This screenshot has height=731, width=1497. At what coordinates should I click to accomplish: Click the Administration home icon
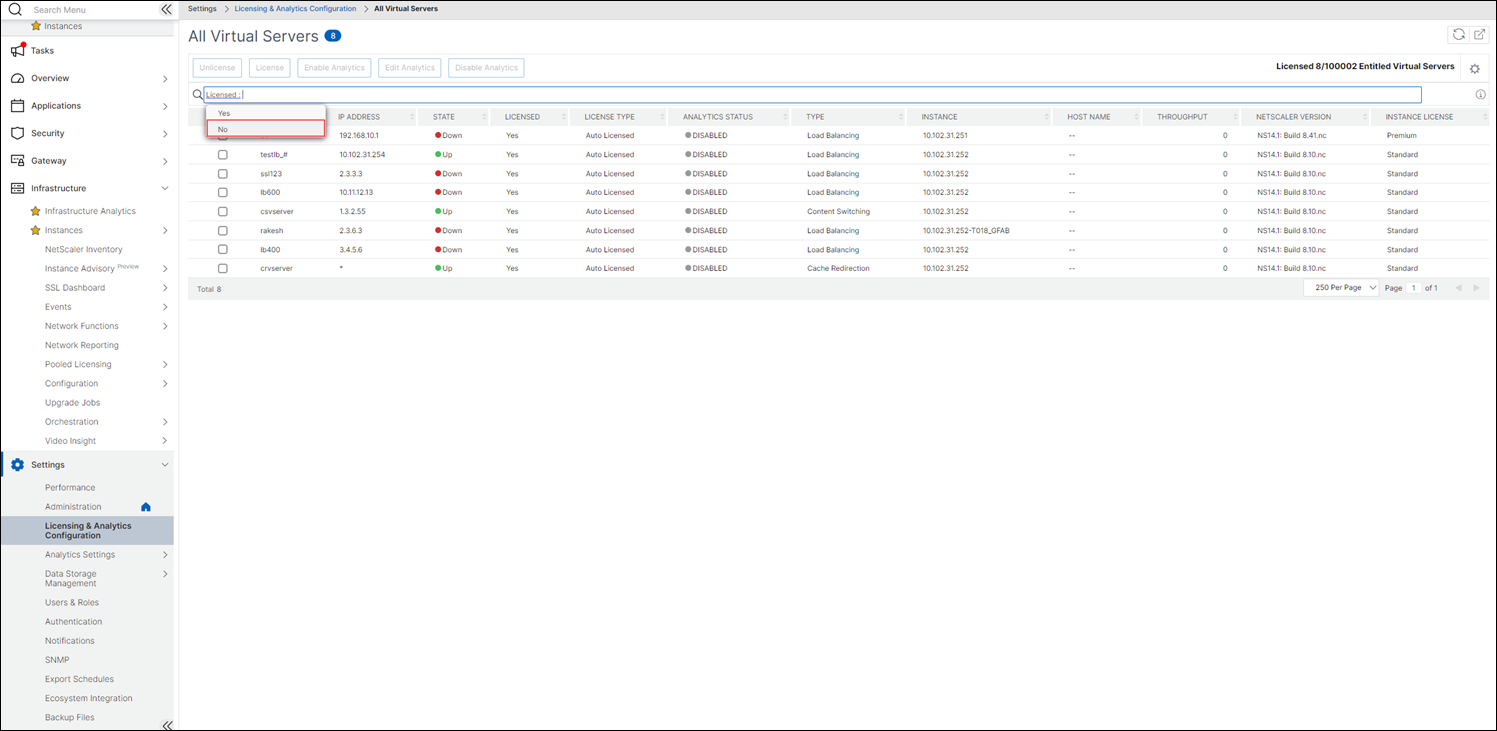[x=145, y=507]
